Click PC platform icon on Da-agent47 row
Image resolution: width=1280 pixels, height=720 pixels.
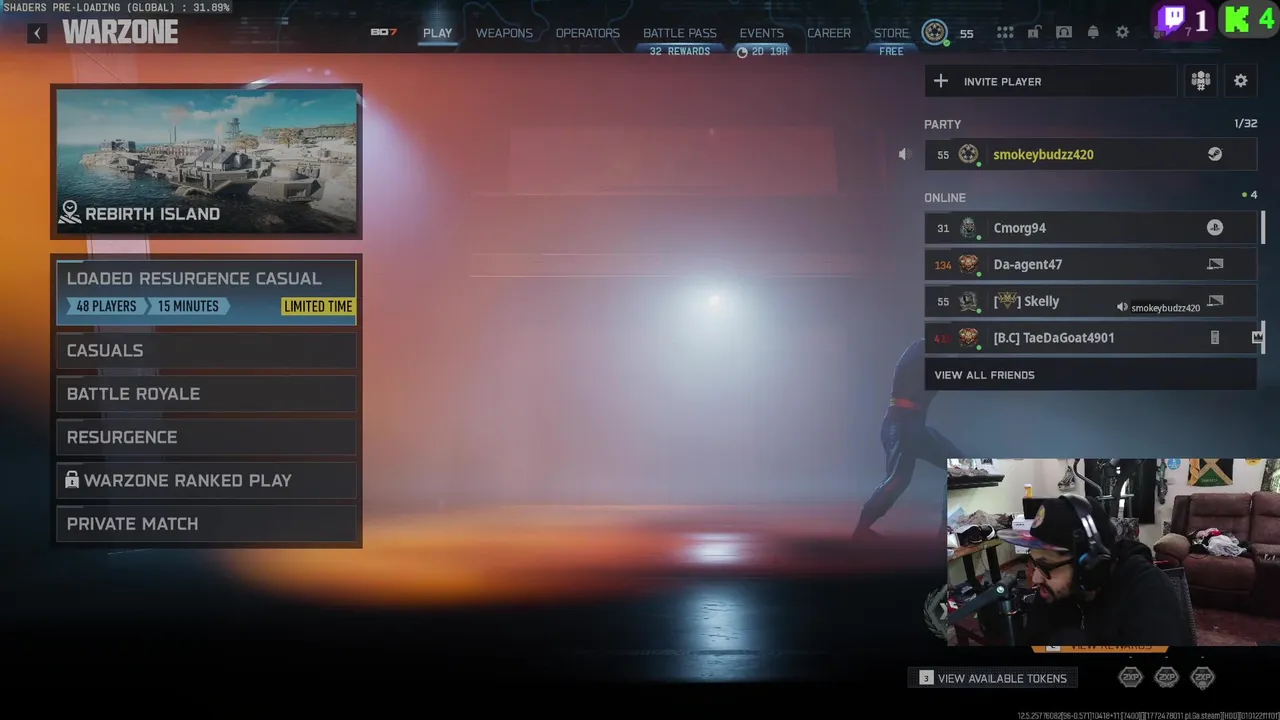[x=1215, y=264]
